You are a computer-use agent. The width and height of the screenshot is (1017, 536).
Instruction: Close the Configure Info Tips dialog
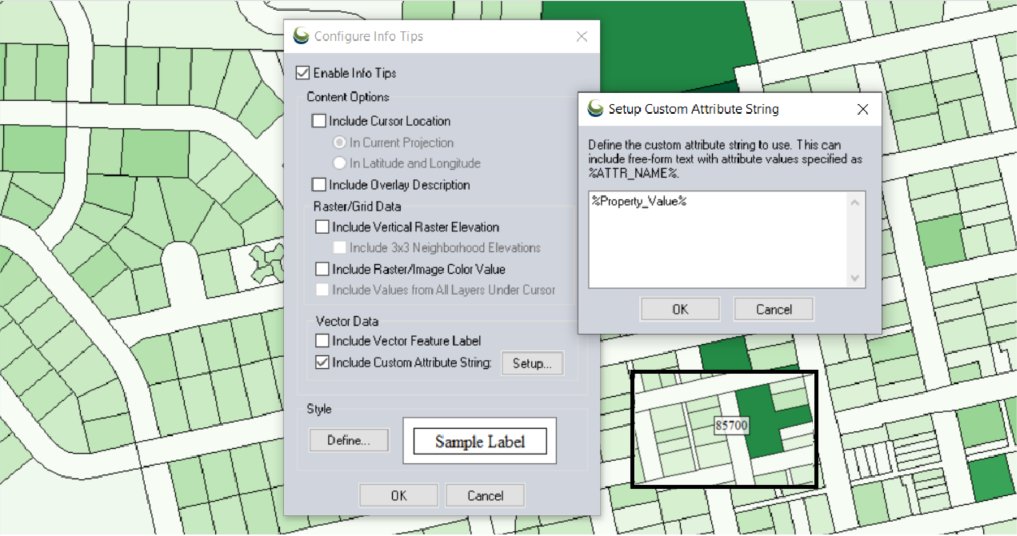(582, 36)
